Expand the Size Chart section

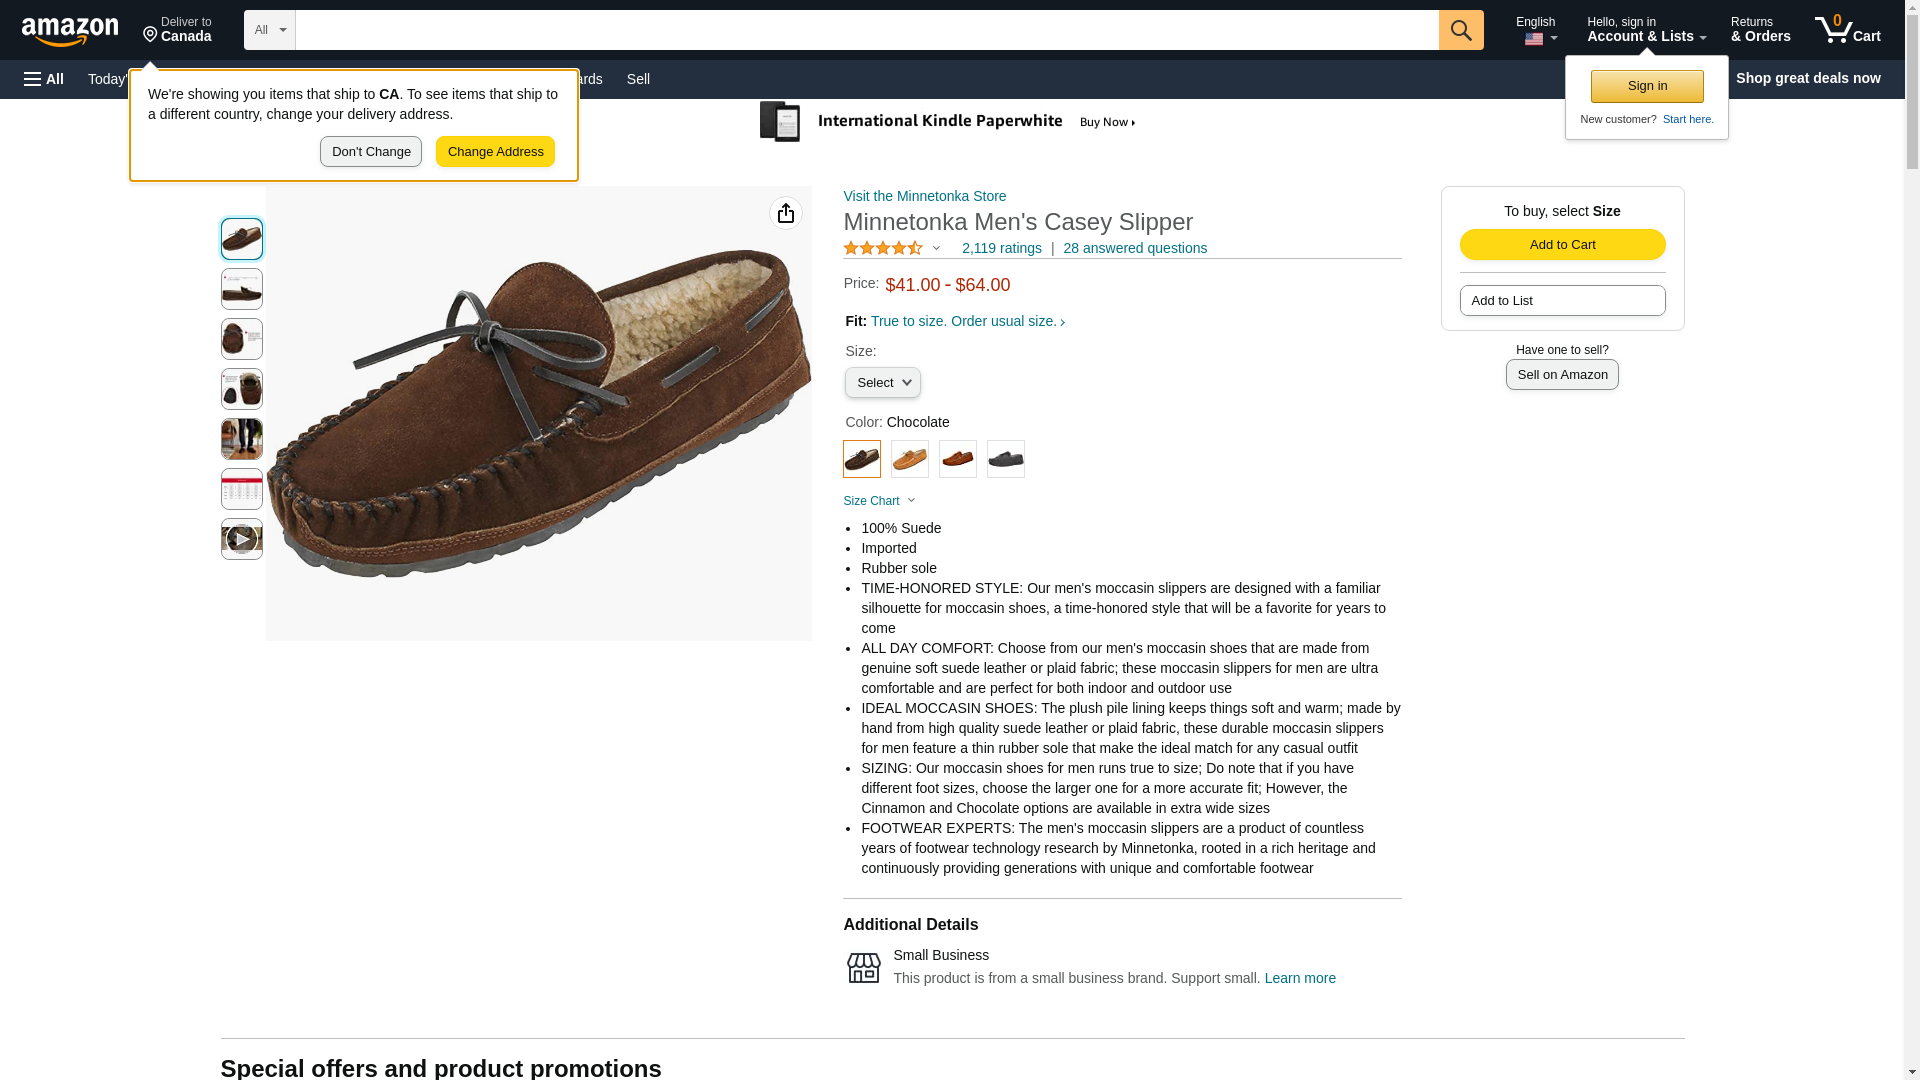coord(879,501)
